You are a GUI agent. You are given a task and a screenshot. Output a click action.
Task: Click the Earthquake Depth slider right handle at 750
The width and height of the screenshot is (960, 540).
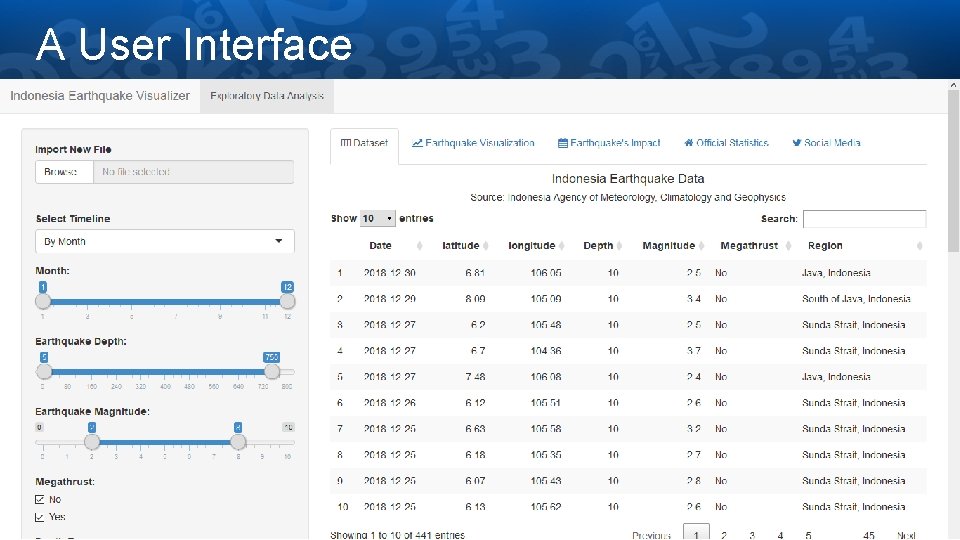272,372
